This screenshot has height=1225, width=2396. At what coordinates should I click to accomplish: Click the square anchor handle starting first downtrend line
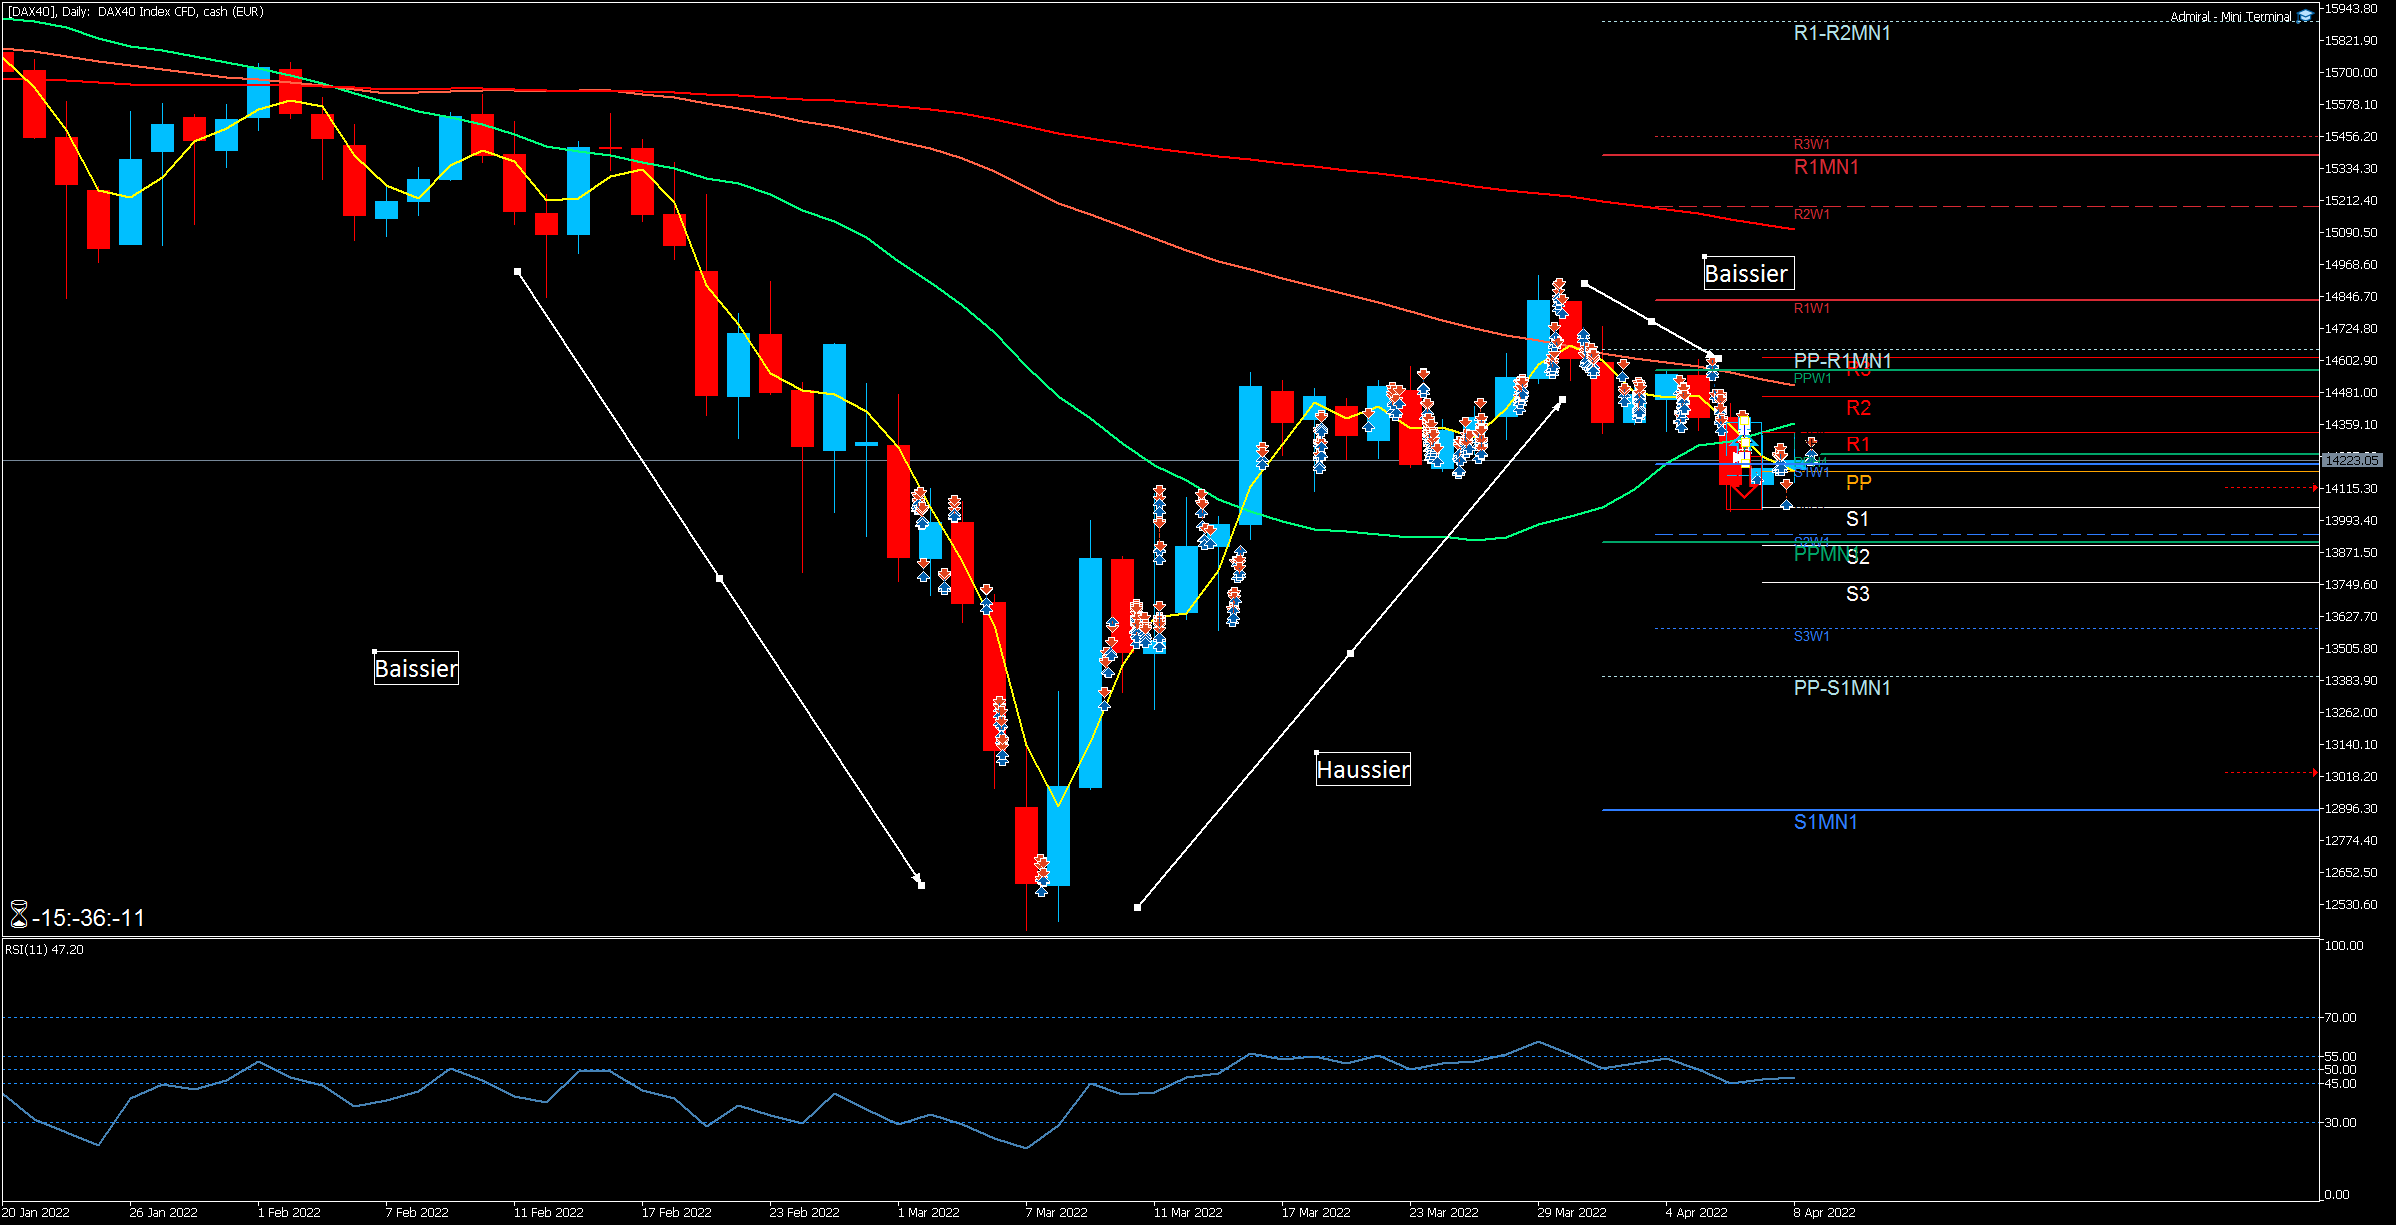517,271
